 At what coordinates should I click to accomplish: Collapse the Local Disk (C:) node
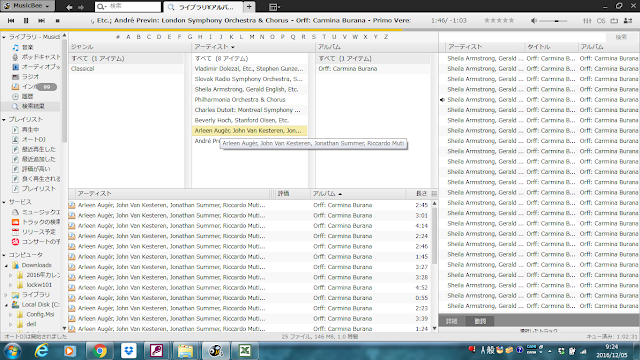[x=6, y=305]
